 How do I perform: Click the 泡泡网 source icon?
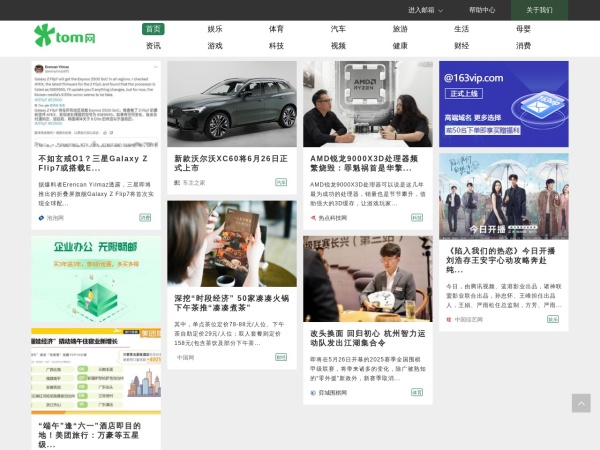tap(41, 218)
